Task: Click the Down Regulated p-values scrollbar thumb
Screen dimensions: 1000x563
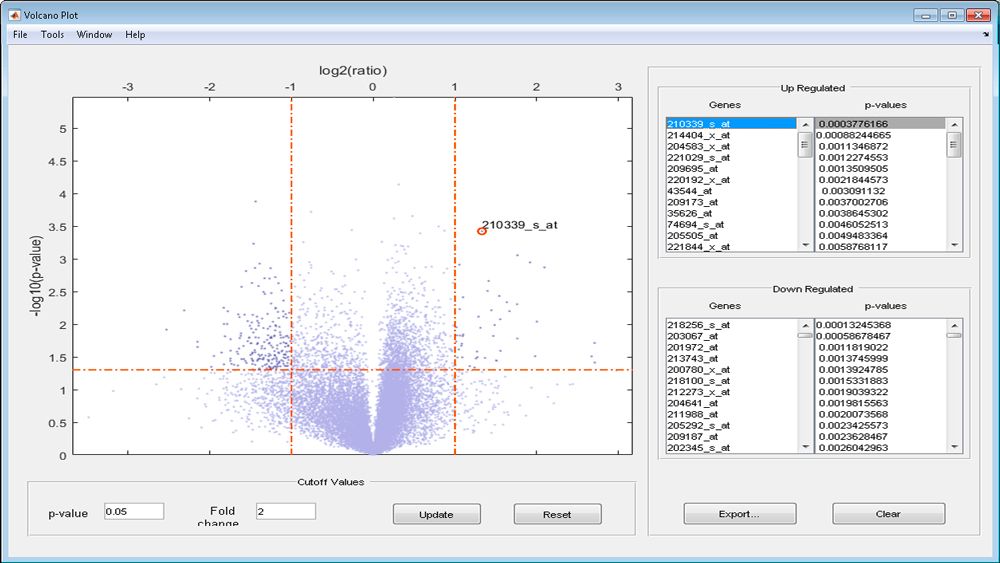Action: (954, 335)
